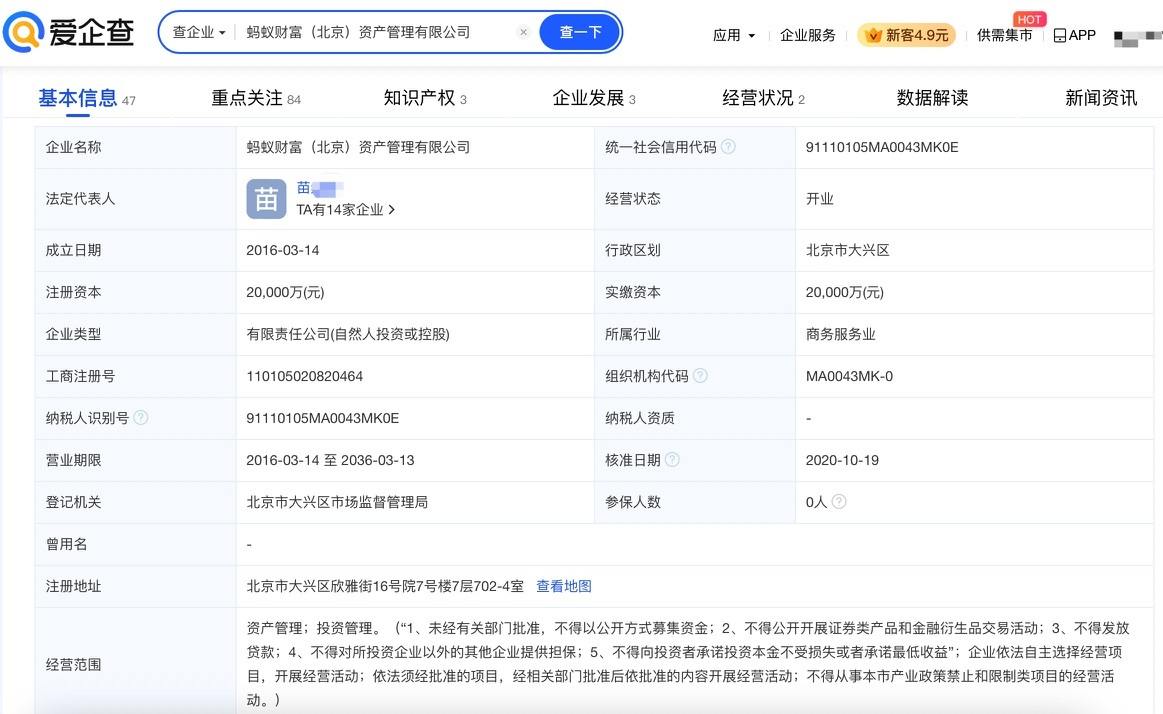Open 企业服务 in top navigation
Viewport: 1163px width, 714px height.
[x=808, y=35]
